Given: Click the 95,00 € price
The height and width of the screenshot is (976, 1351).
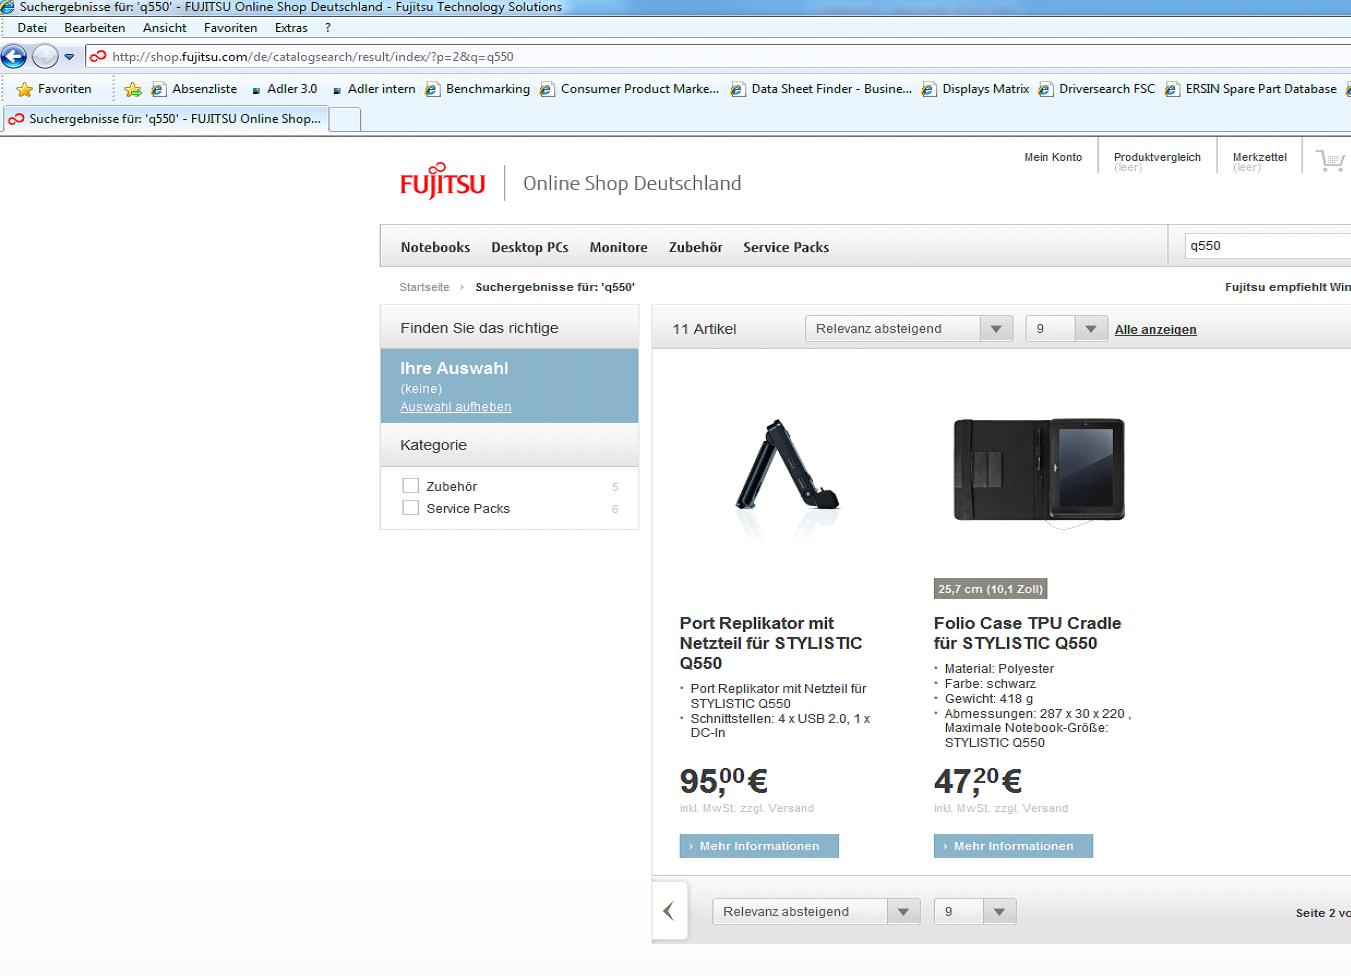Looking at the screenshot, I should [723, 780].
